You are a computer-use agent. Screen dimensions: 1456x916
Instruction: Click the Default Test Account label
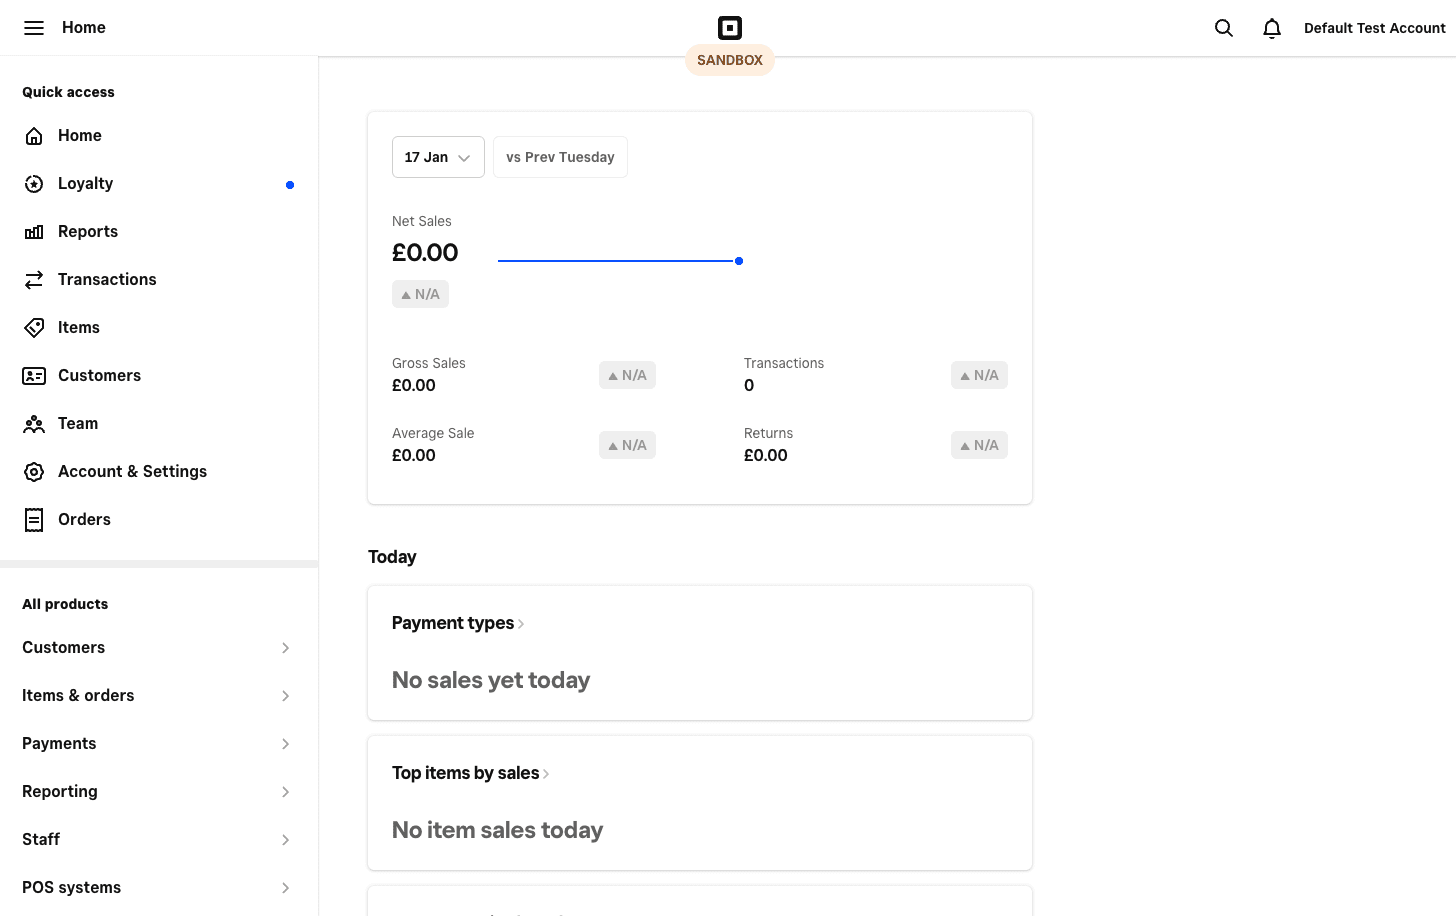[x=1374, y=27]
